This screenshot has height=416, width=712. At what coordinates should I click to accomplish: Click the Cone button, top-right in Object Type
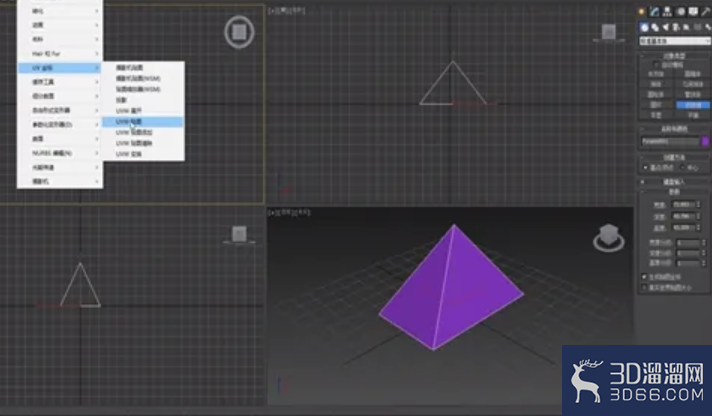pyautogui.click(x=693, y=74)
